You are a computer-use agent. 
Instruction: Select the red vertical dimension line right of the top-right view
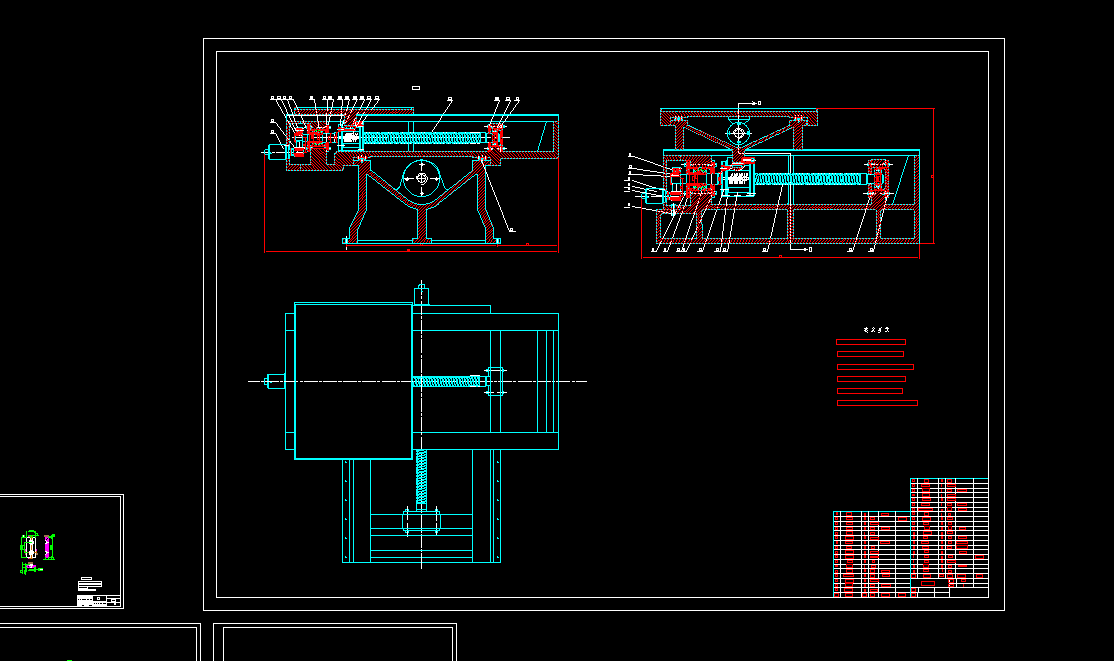pos(934,176)
